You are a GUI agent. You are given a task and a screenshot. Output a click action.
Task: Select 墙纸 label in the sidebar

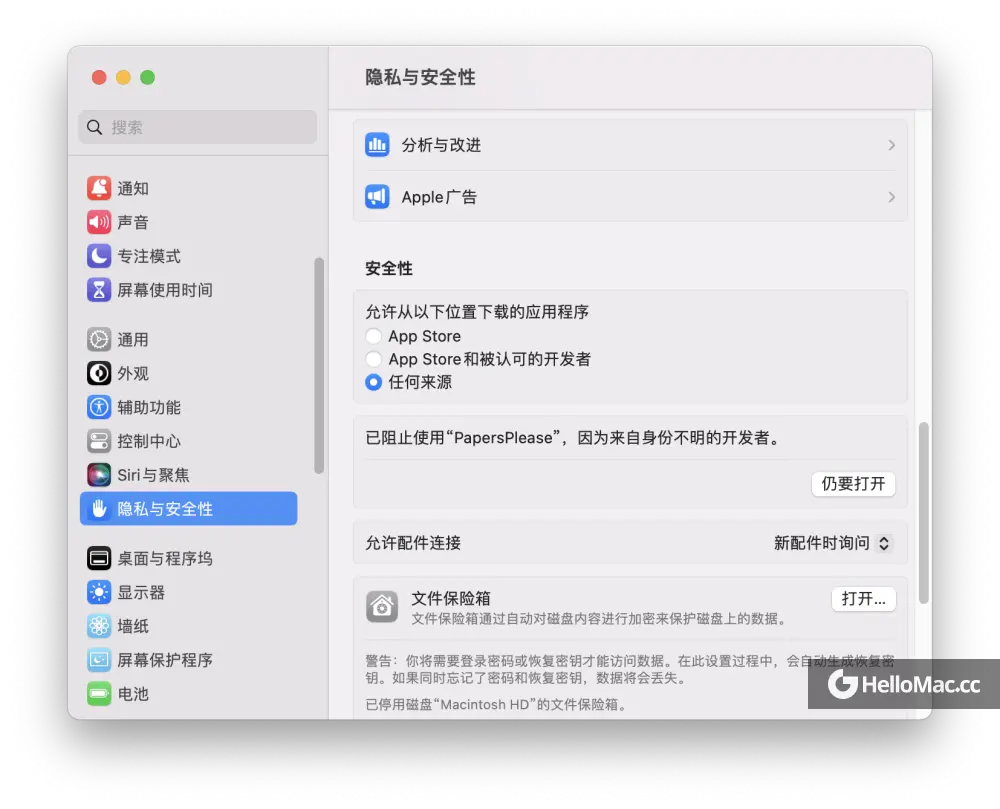click(x=133, y=627)
